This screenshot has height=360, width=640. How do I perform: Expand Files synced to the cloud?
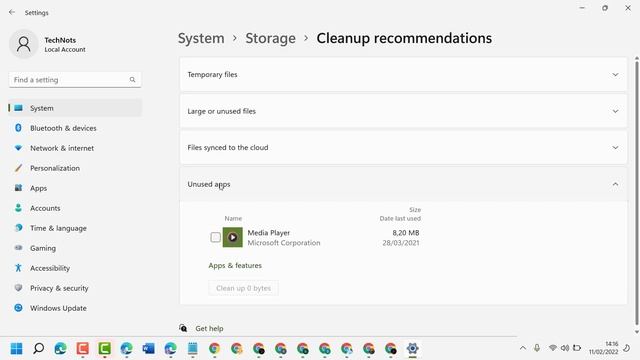click(x=403, y=147)
